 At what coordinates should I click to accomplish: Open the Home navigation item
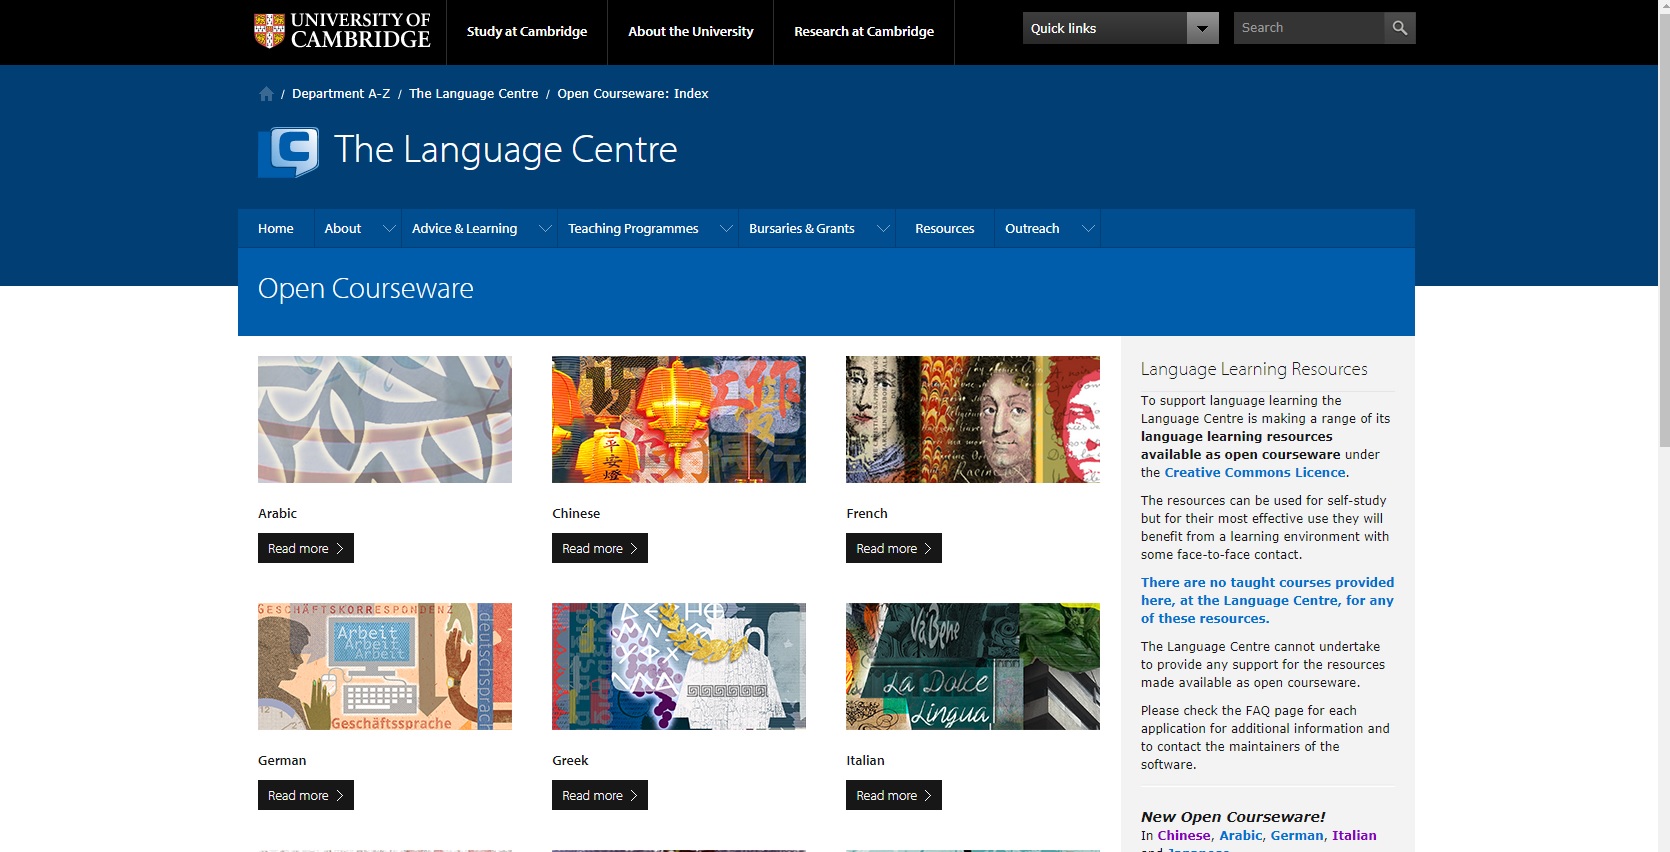click(276, 229)
